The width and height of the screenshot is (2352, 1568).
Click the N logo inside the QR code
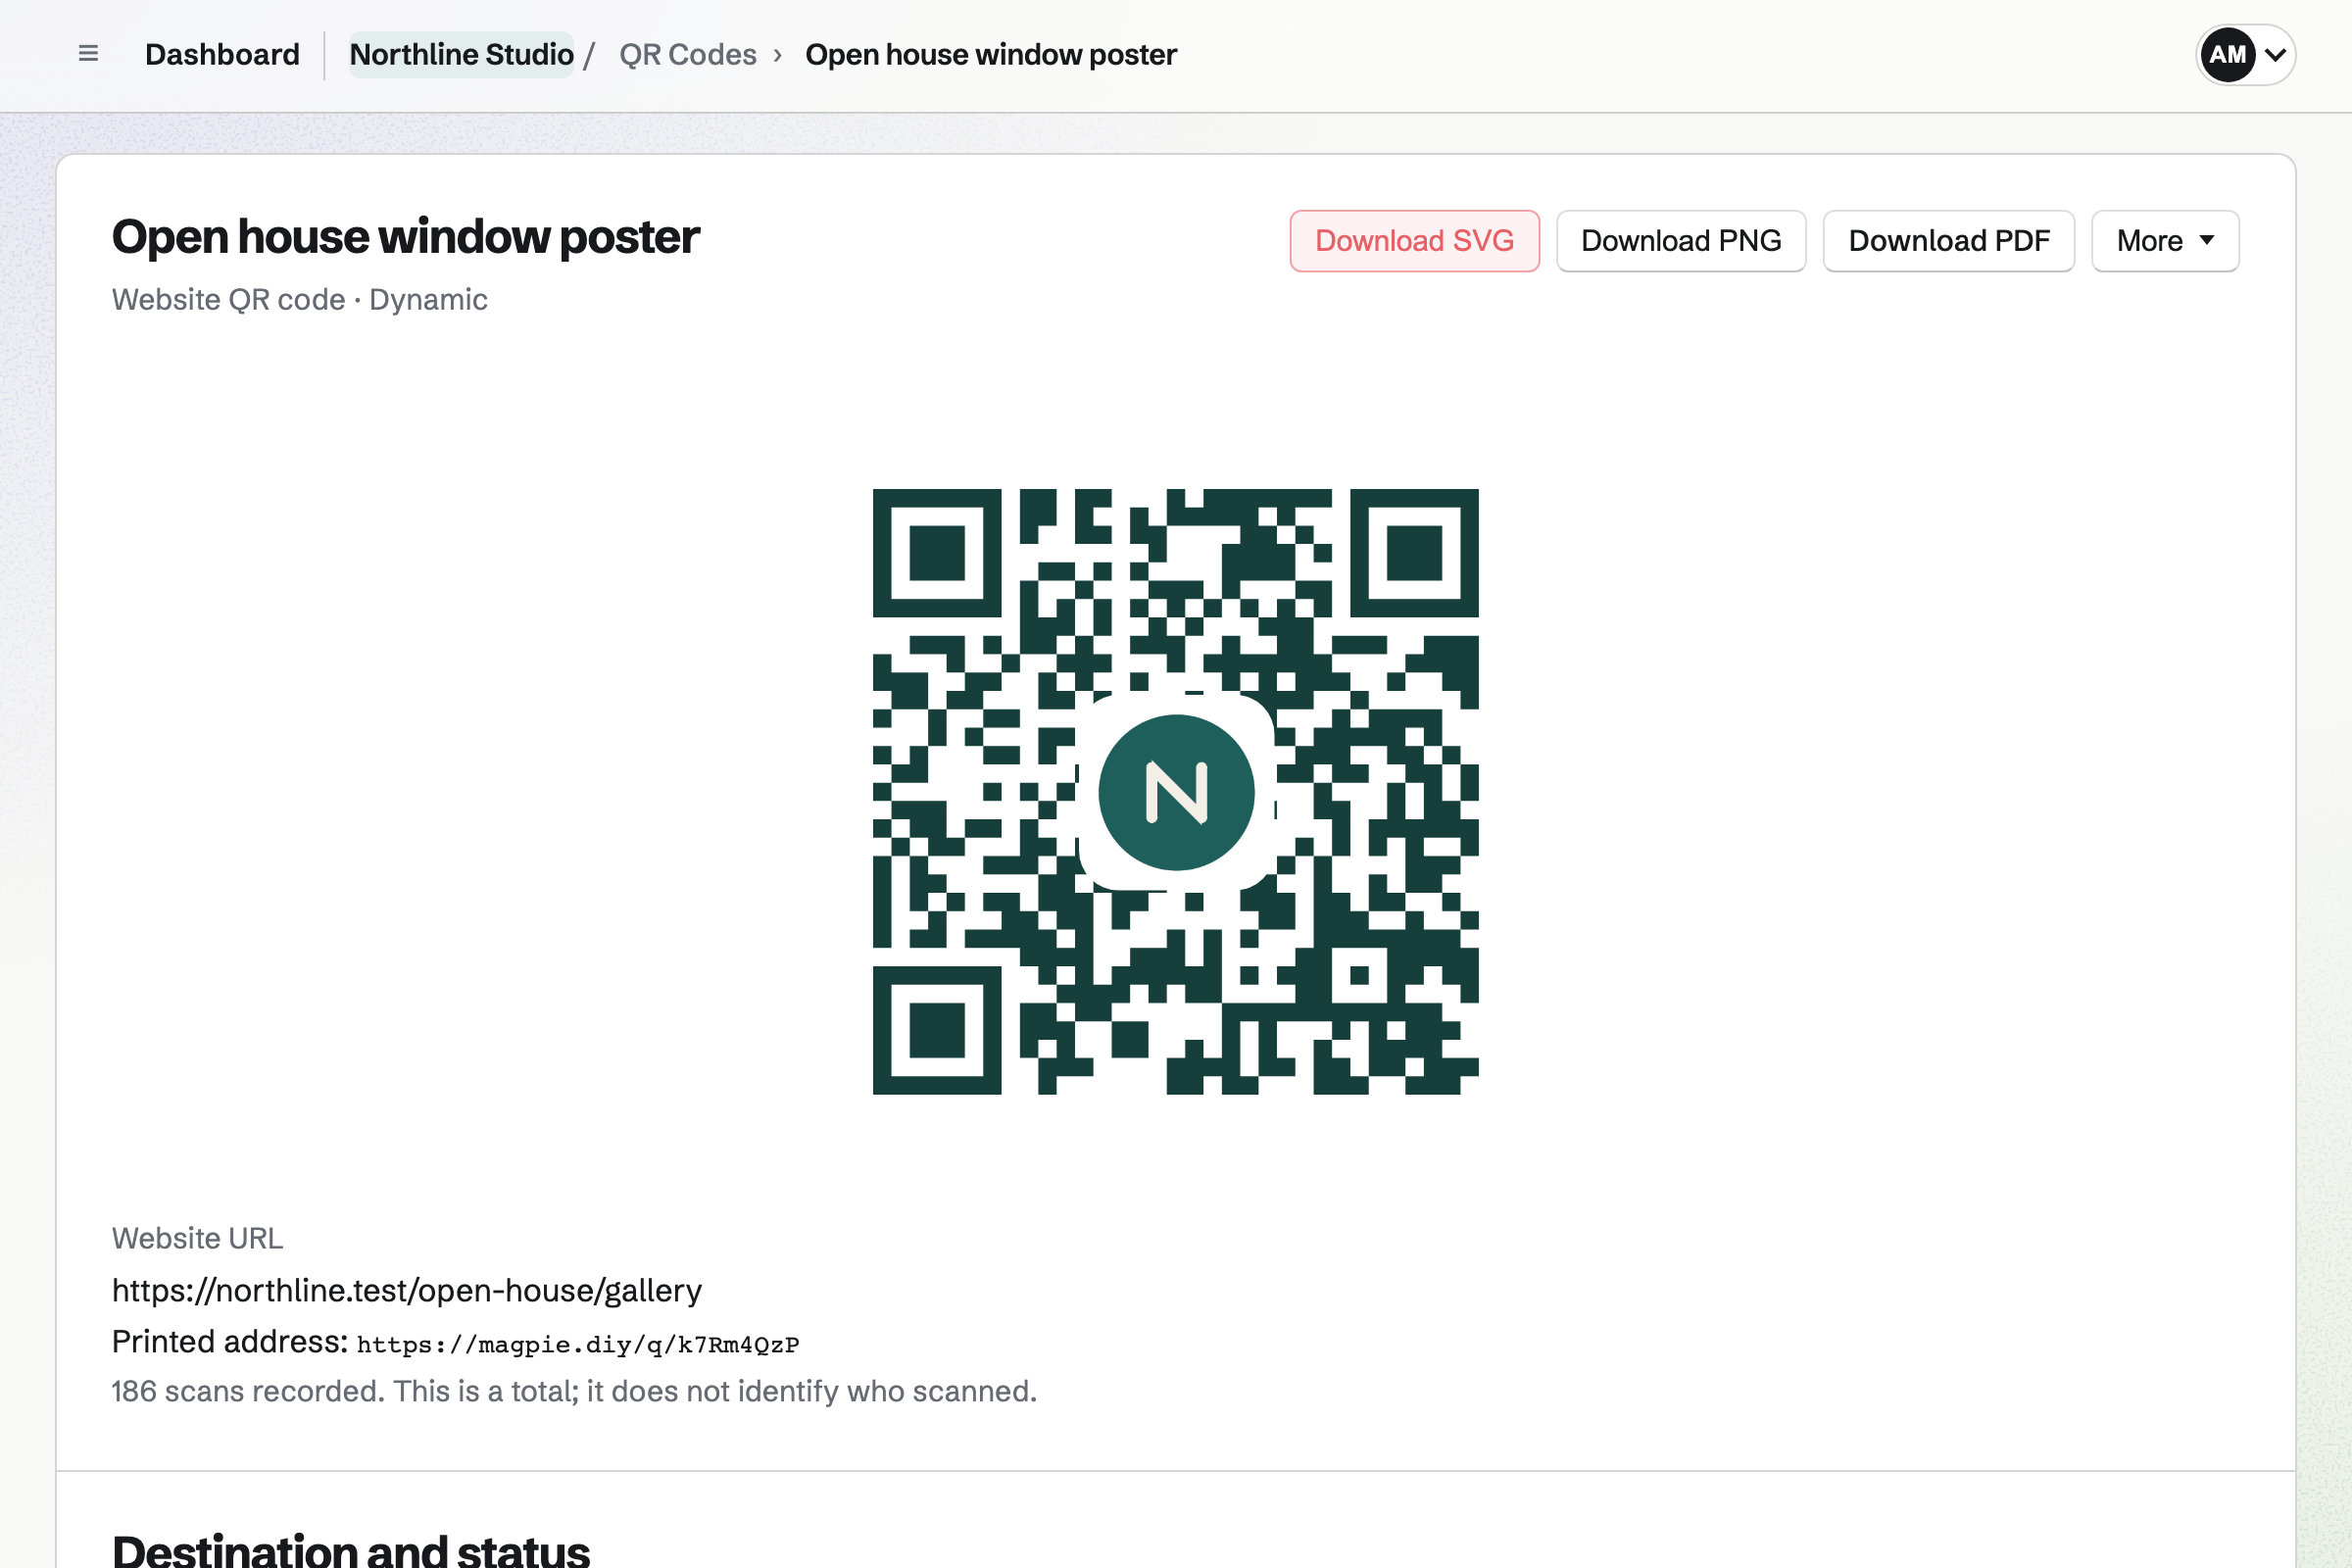click(x=1176, y=792)
